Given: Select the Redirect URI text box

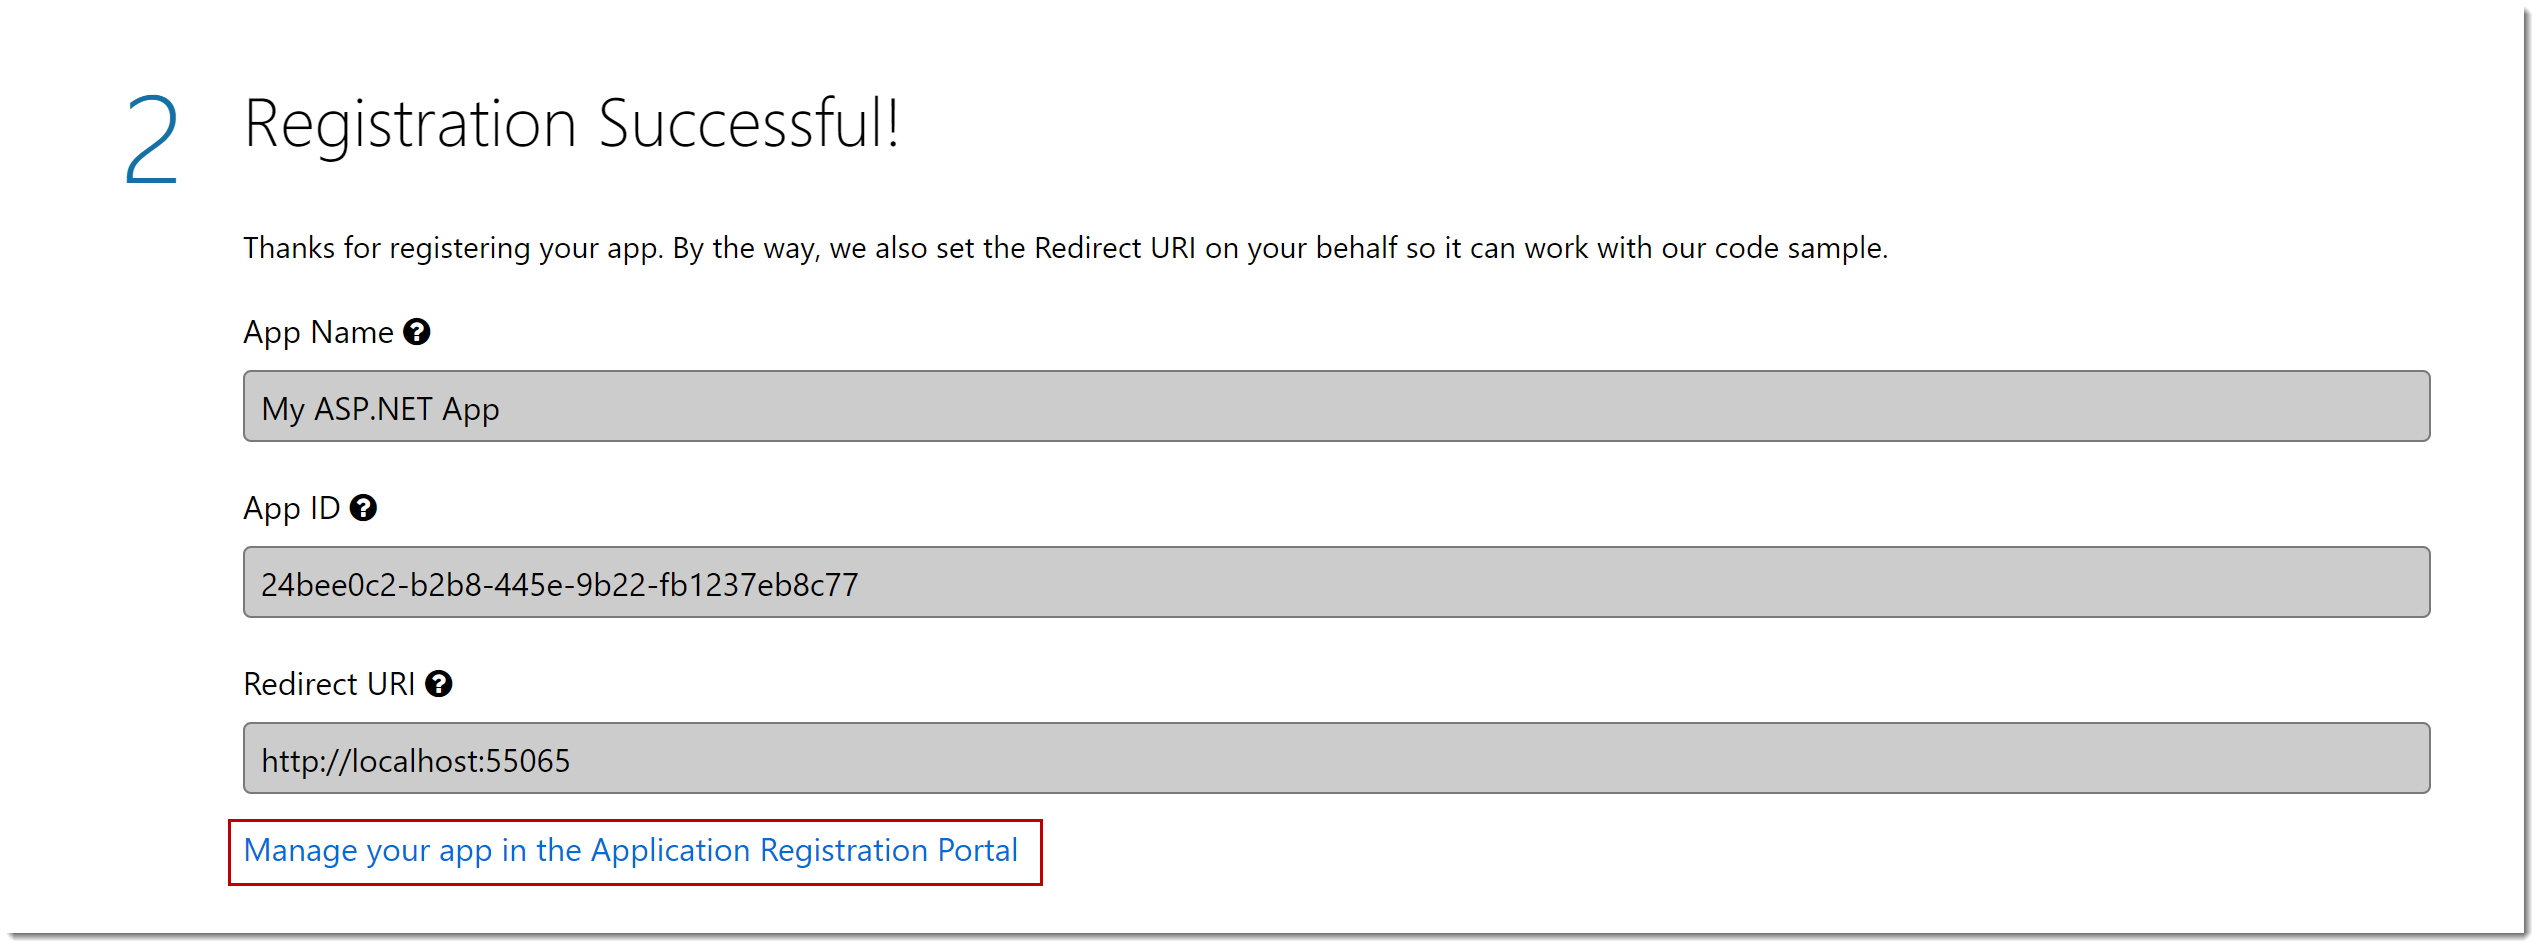Looking at the screenshot, I should (1336, 758).
